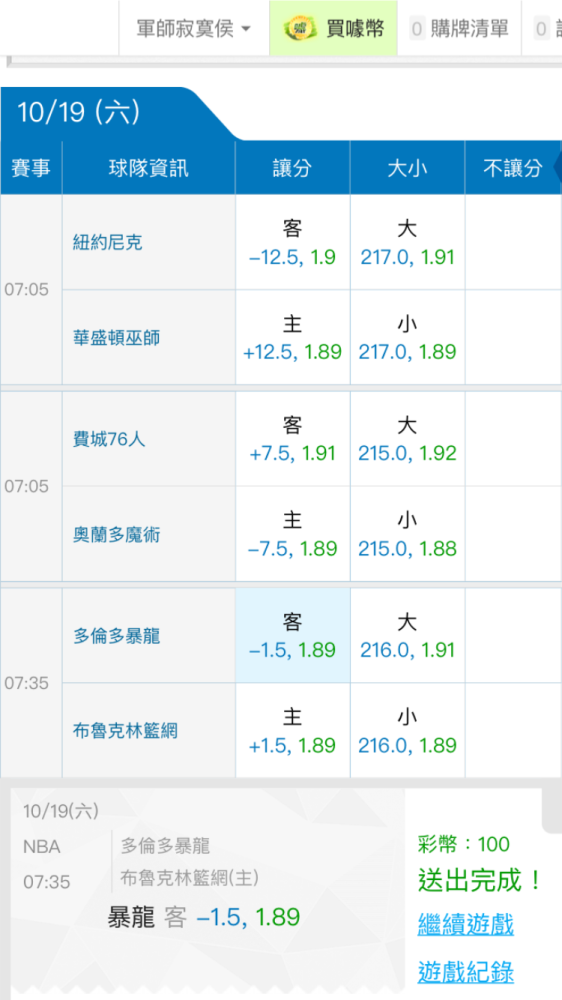Pick Philadelphia 76ers away spread +7.5

tap(292, 439)
